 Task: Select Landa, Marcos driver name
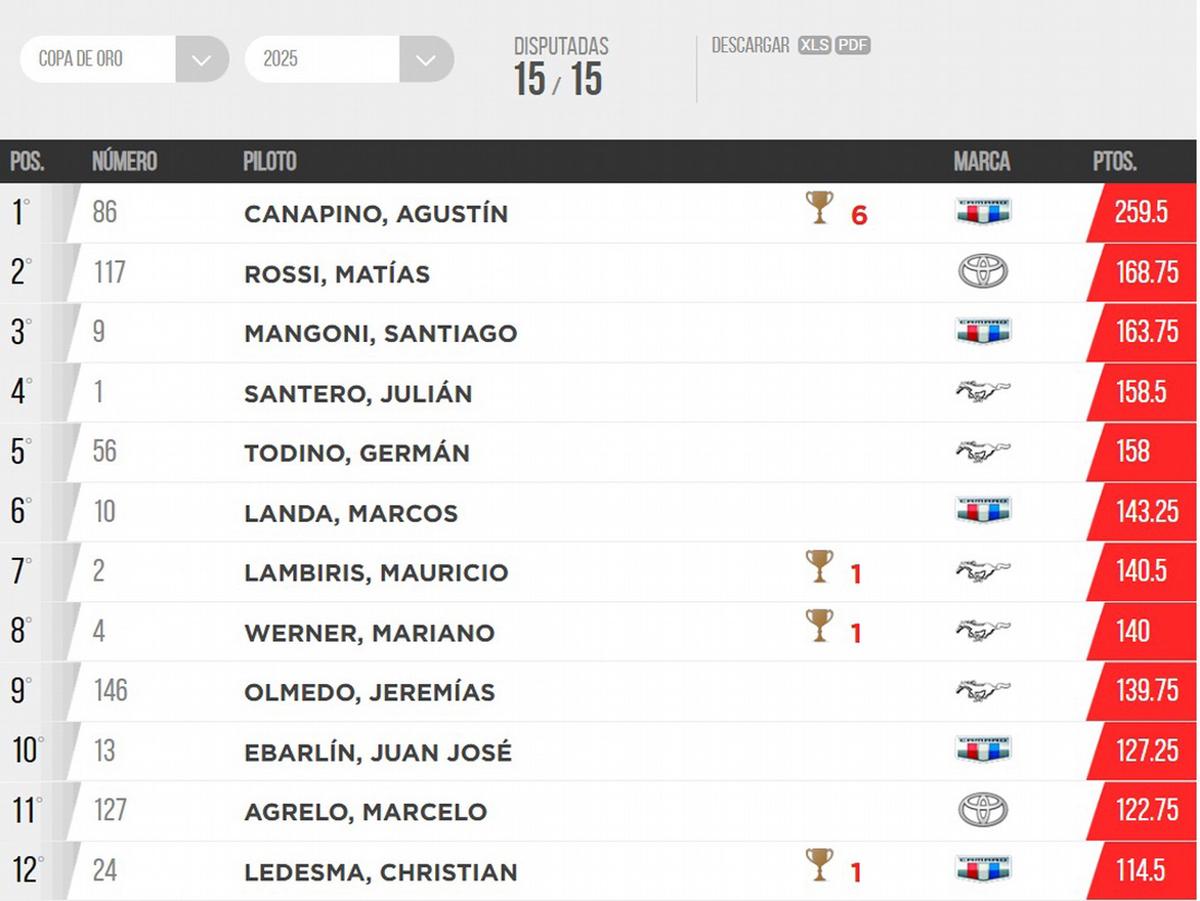pos(351,513)
